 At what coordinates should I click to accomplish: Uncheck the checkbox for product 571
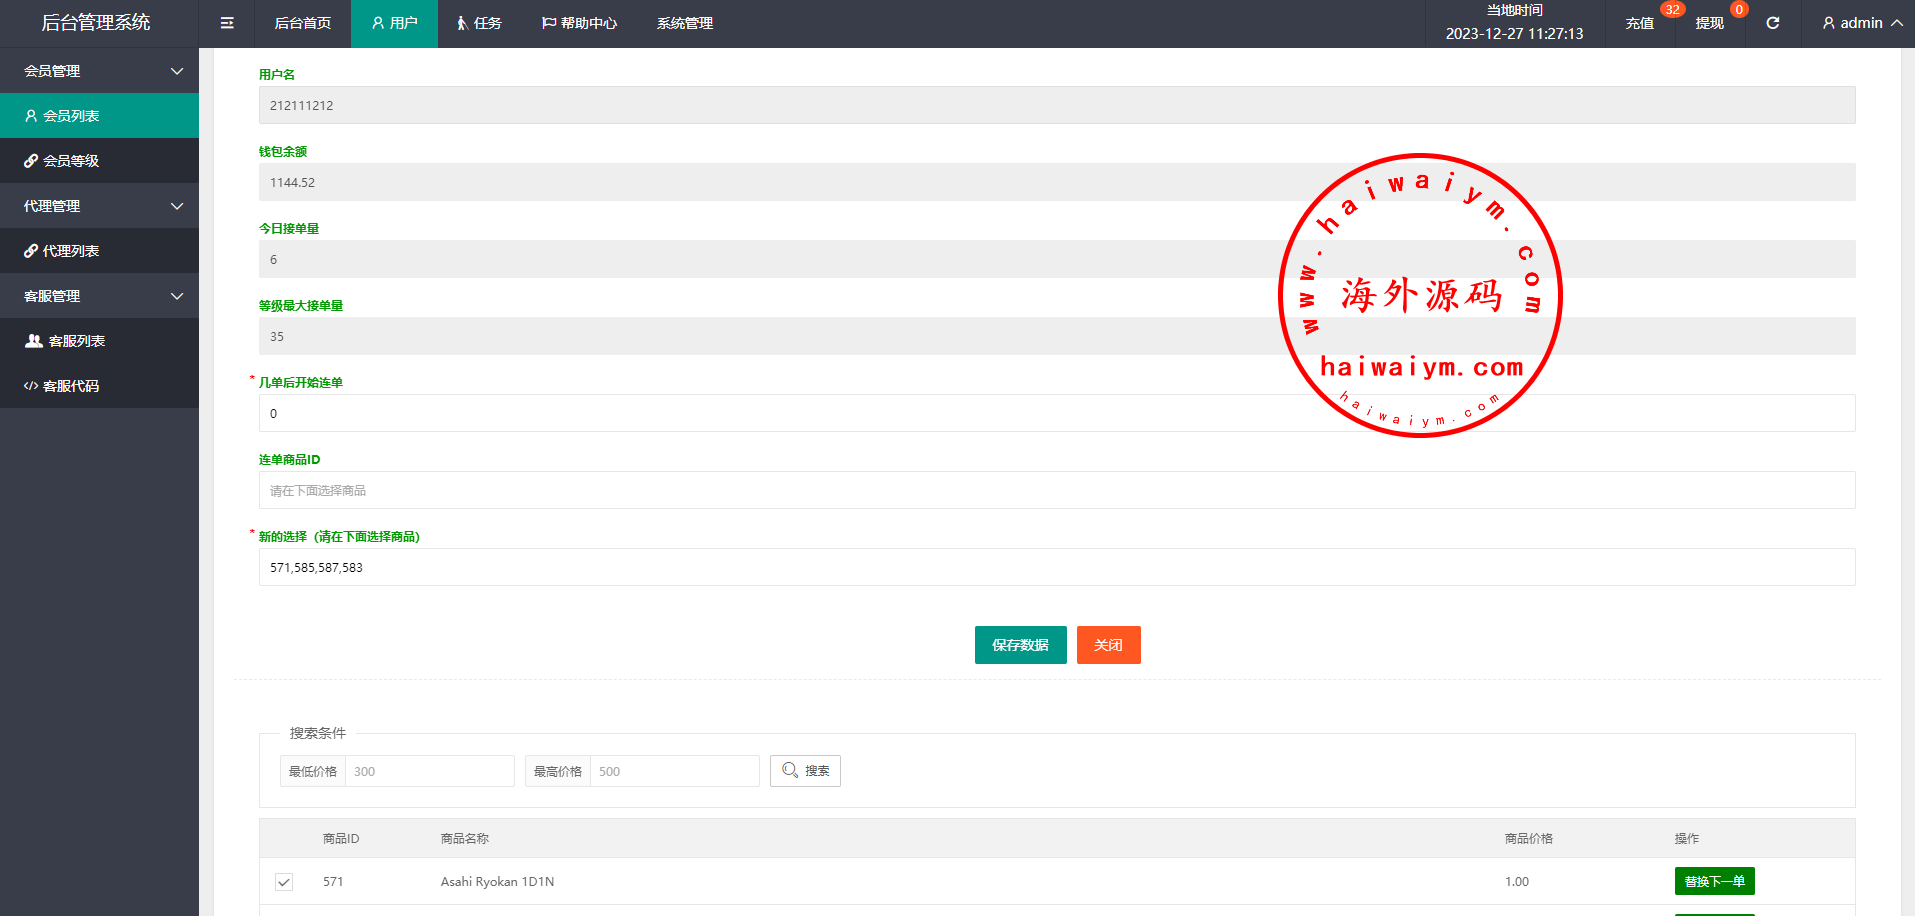tap(284, 882)
